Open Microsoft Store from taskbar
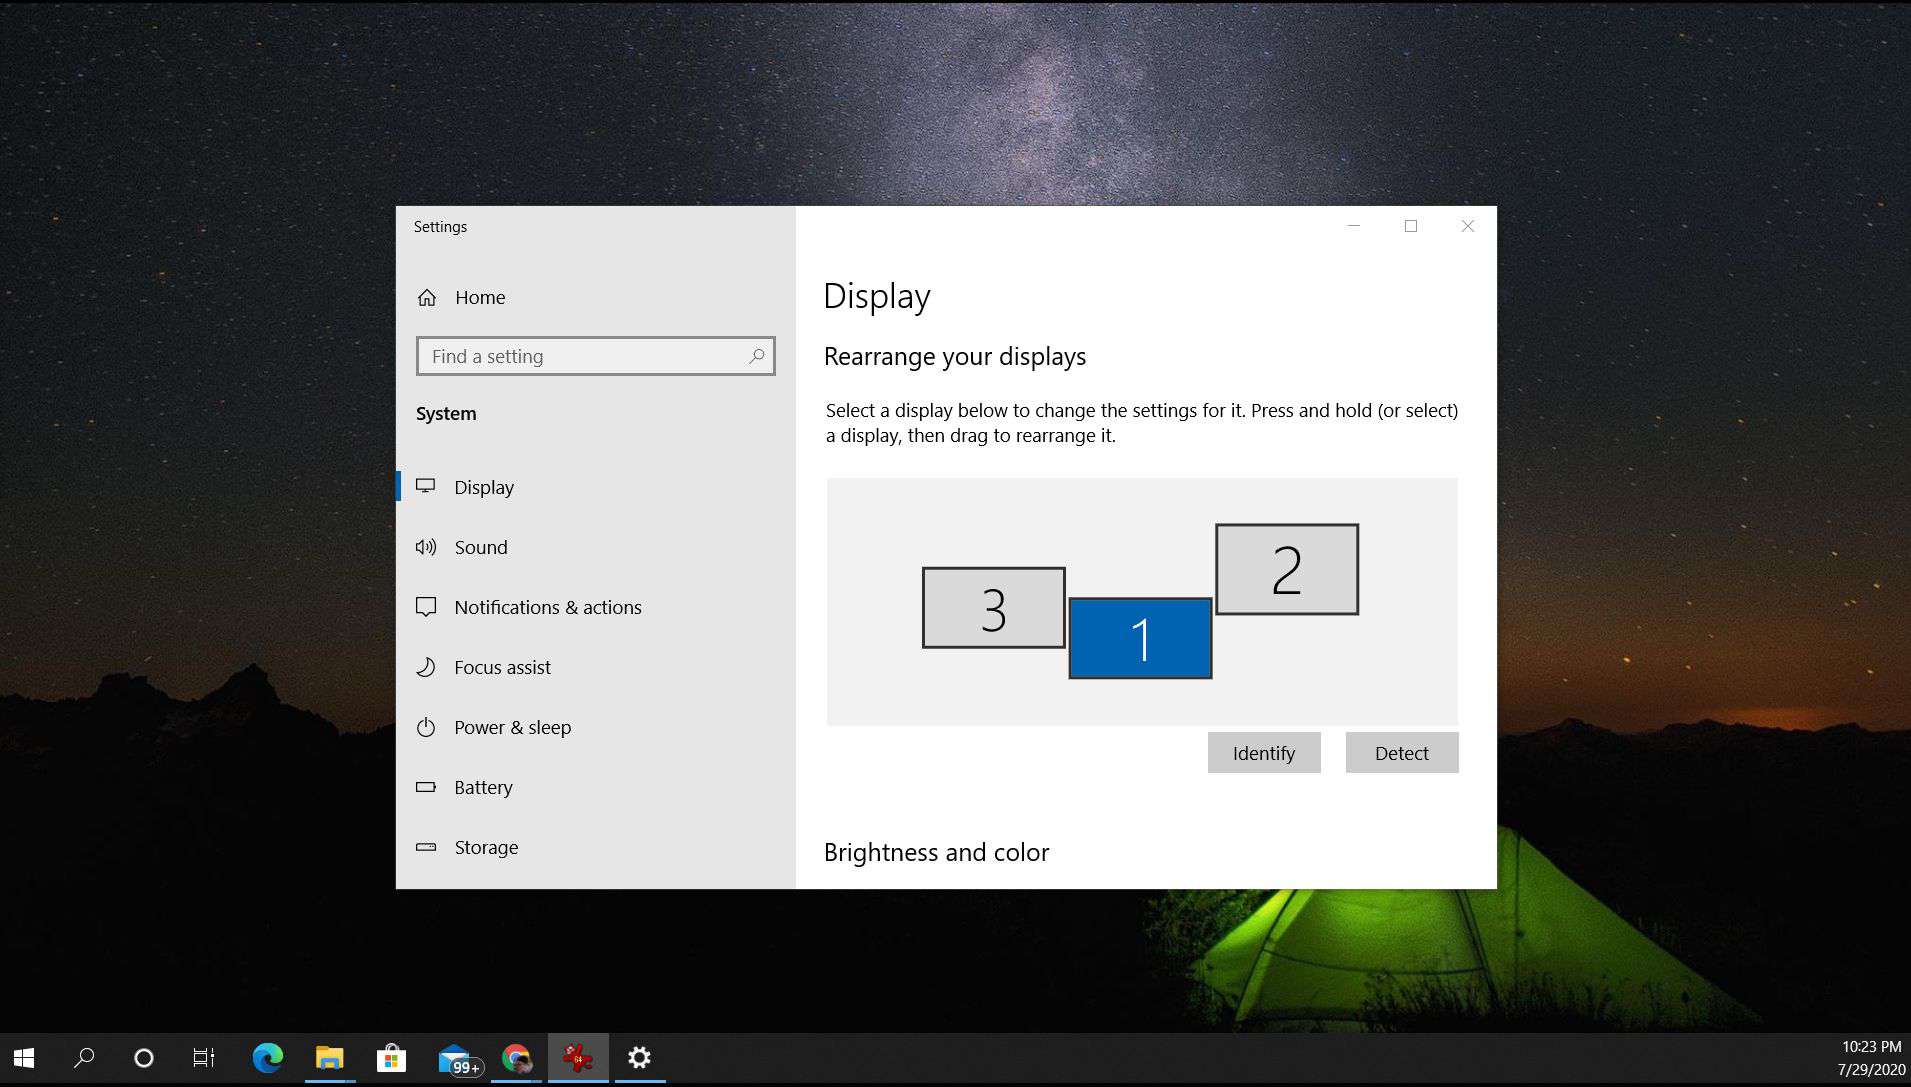Image resolution: width=1911 pixels, height=1087 pixels. (391, 1058)
